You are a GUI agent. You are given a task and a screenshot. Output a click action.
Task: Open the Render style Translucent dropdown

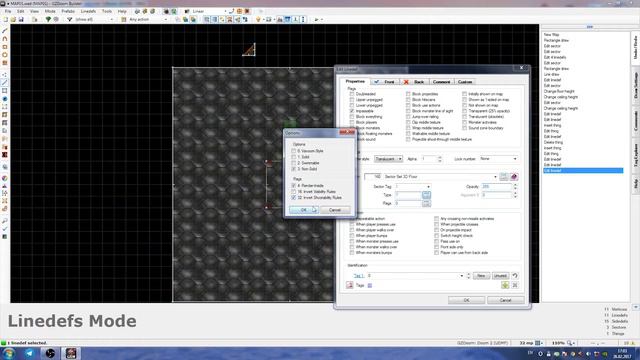click(389, 159)
